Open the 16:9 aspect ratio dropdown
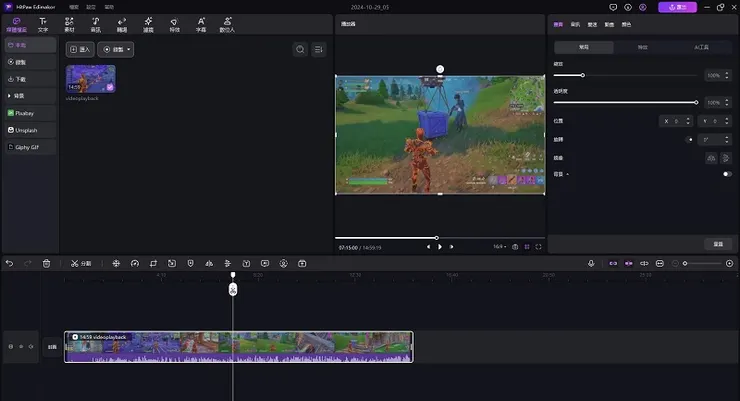The image size is (740, 401). point(498,246)
